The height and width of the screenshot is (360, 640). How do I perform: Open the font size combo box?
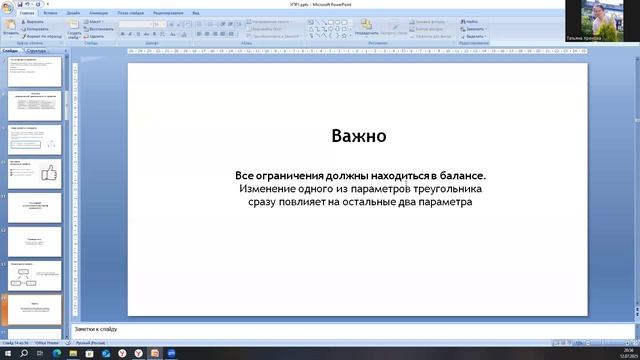[160, 24]
